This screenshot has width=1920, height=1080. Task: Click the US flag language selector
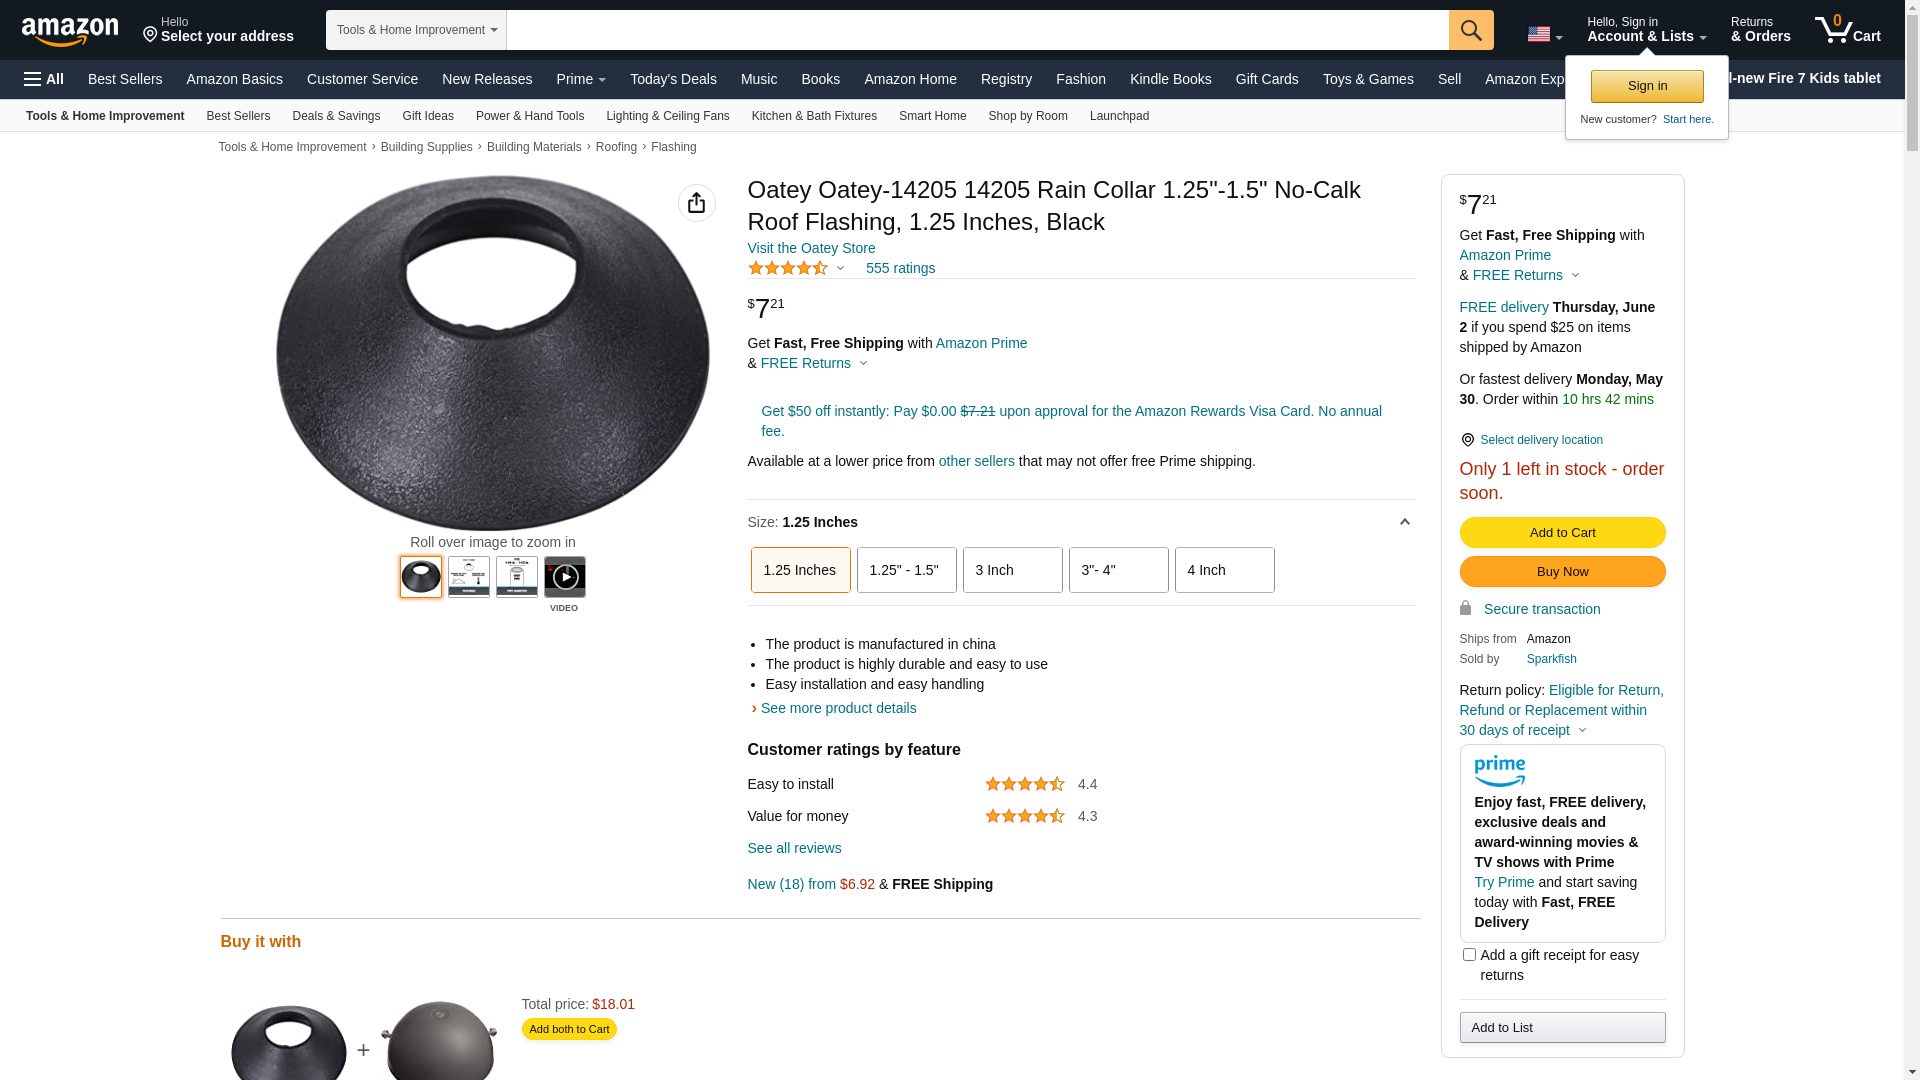coord(1543,35)
